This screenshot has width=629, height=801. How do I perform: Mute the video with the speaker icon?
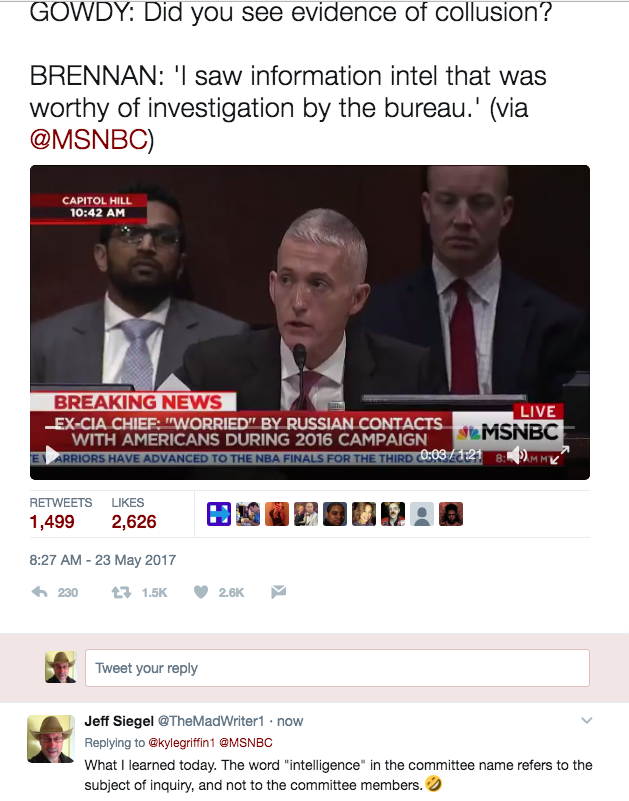point(517,454)
